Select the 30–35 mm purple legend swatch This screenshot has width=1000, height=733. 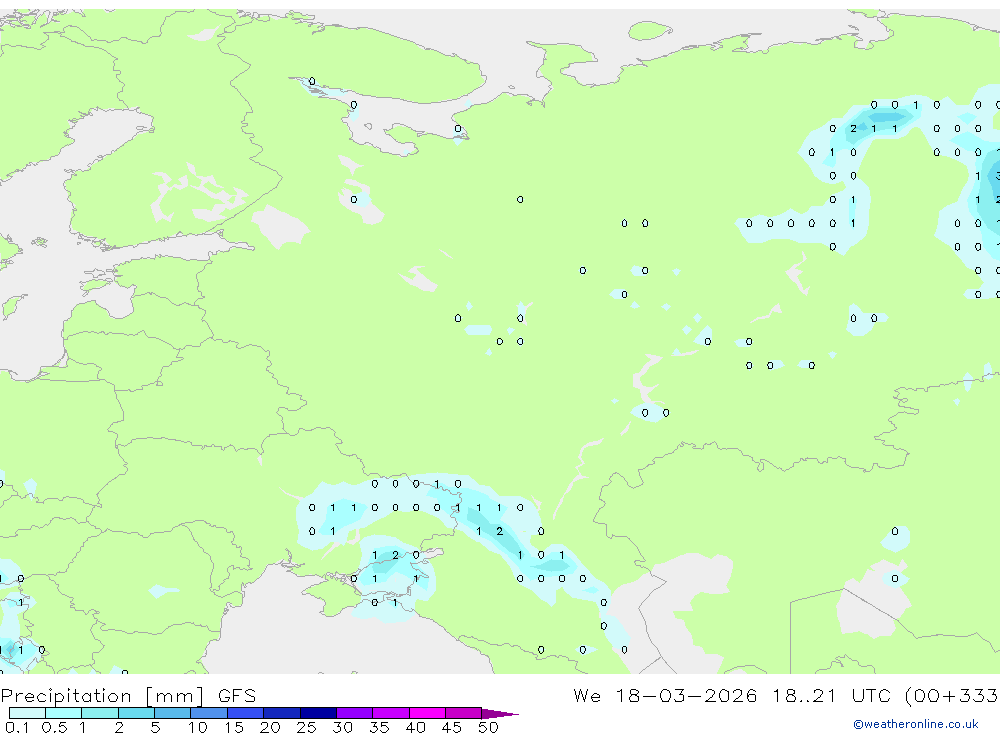tap(355, 713)
